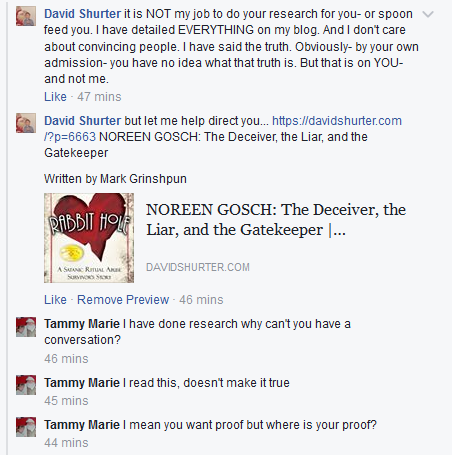Click the 47 mins timestamp
This screenshot has height=455, width=452.
point(99,97)
